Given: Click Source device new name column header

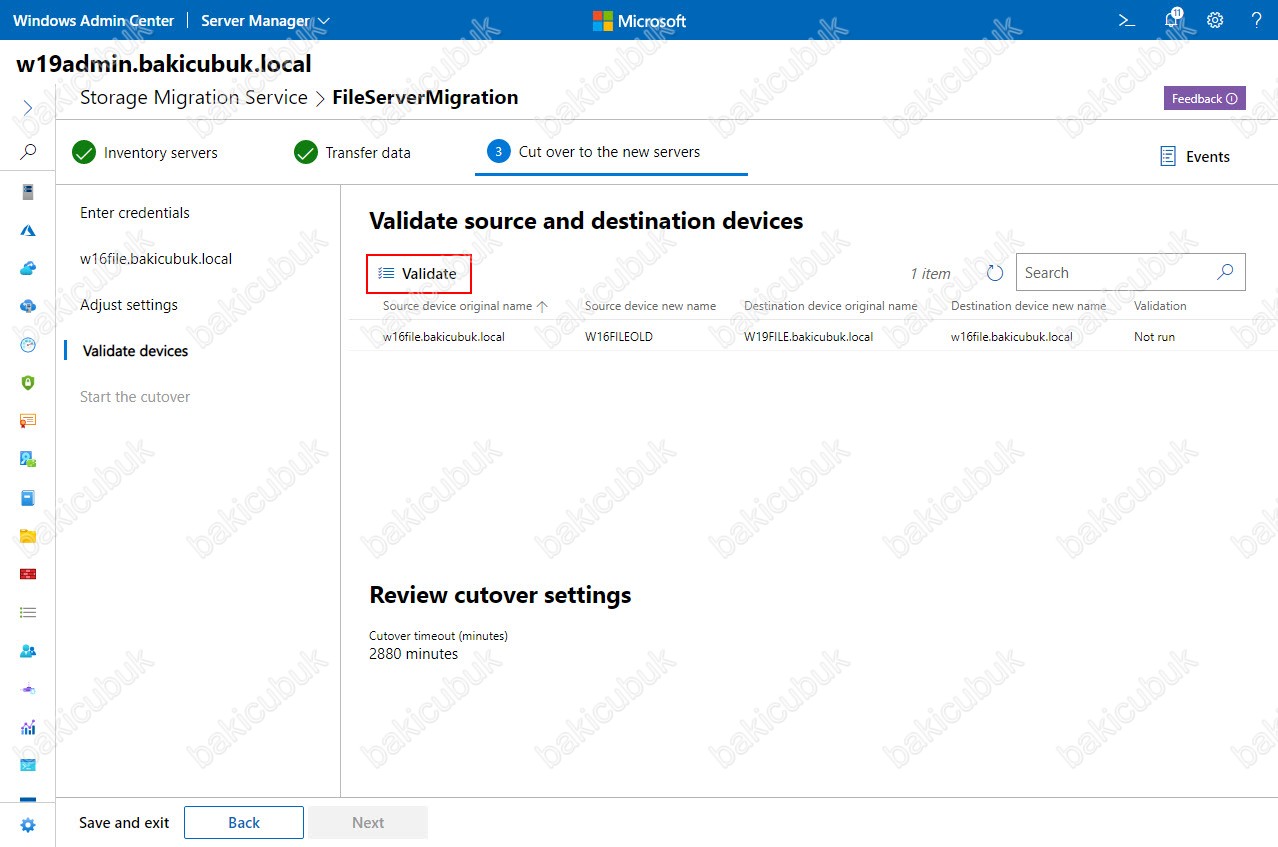Looking at the screenshot, I should pos(650,306).
